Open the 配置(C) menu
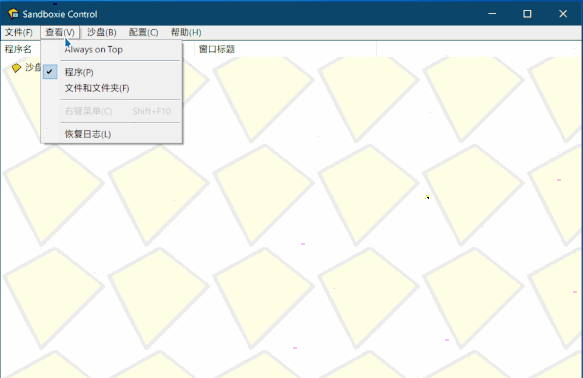Viewport: 583px width, 378px height. click(x=144, y=33)
